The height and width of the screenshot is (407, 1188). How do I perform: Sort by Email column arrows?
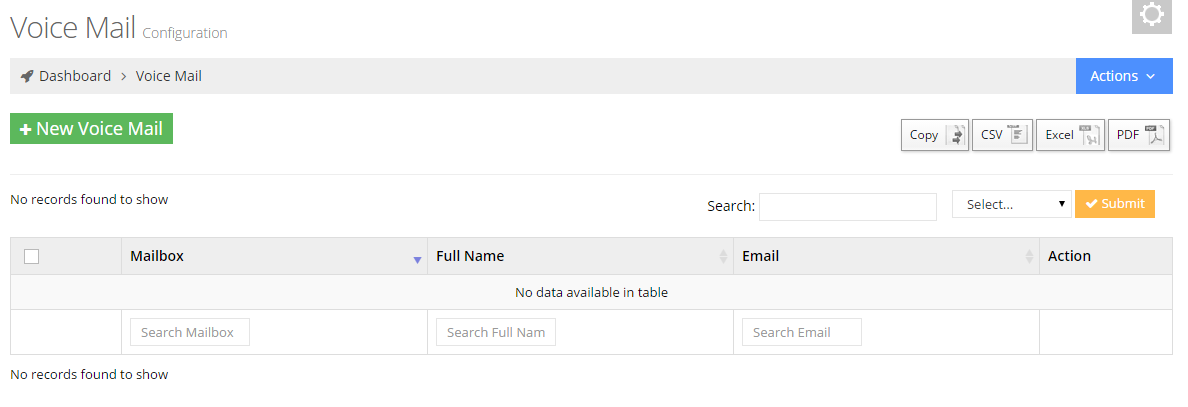pos(1029,257)
